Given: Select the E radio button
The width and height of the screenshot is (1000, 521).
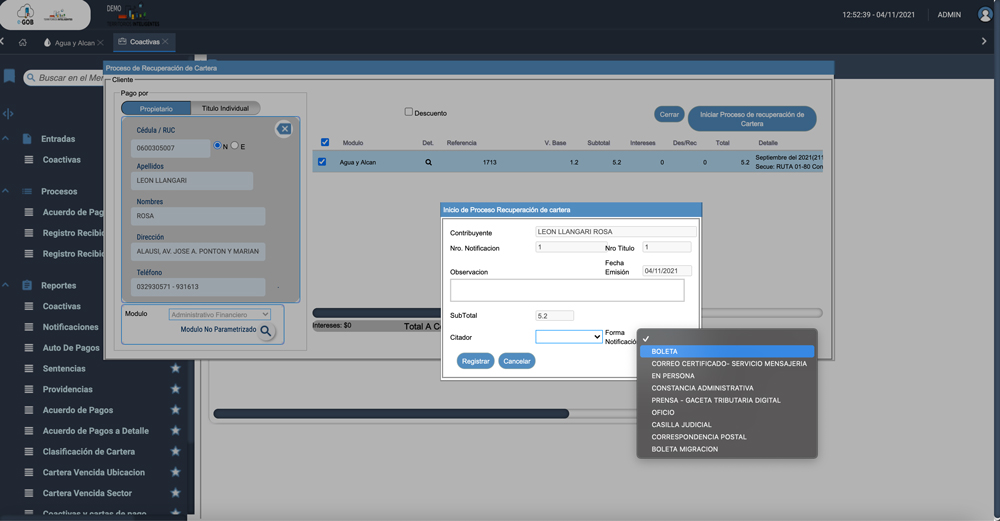Looking at the screenshot, I should (x=235, y=146).
